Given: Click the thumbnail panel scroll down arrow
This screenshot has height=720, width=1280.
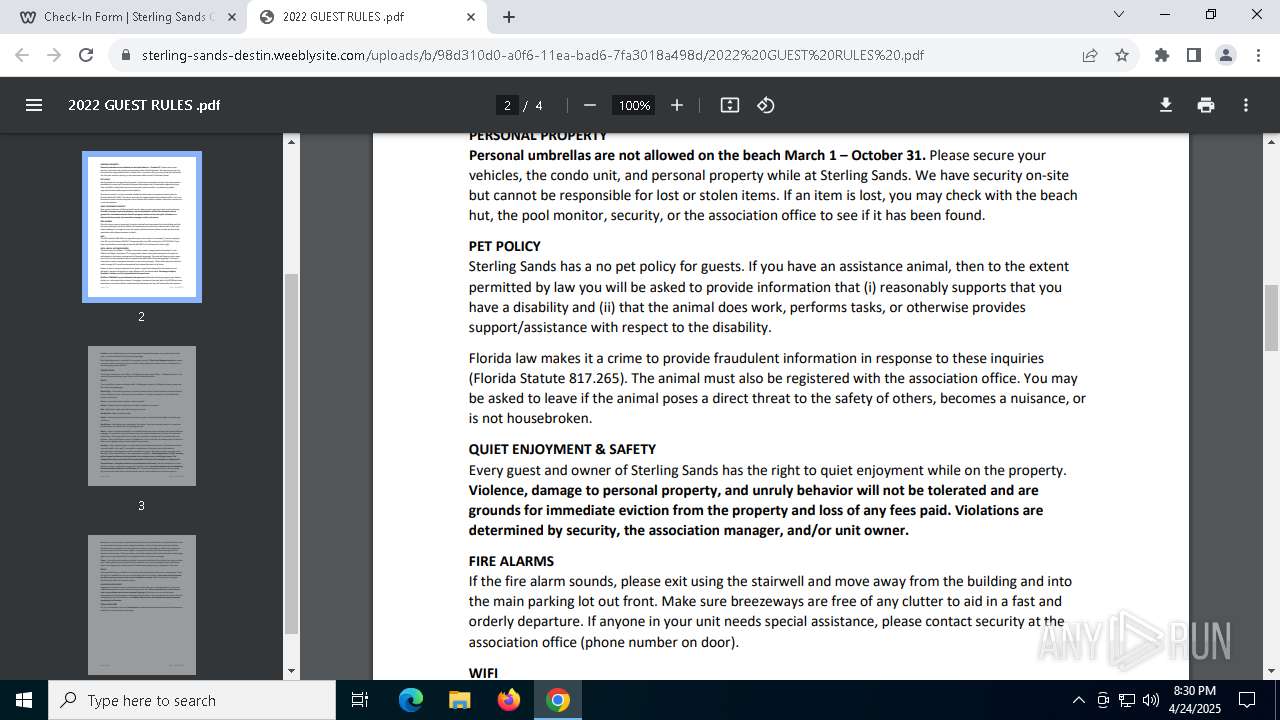Looking at the screenshot, I should tap(291, 671).
